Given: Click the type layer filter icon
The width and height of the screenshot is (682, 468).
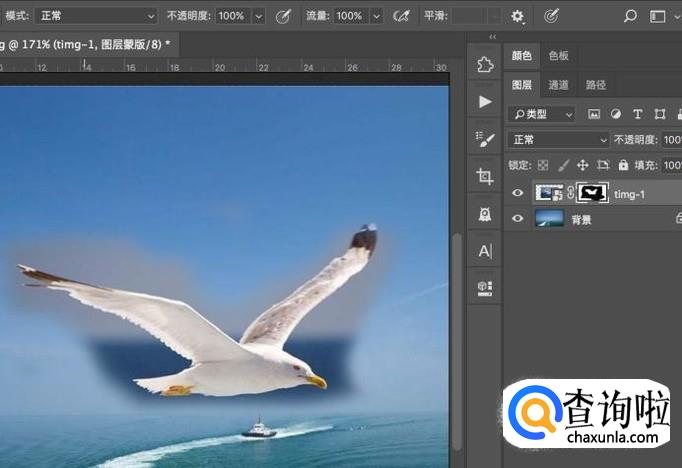Looking at the screenshot, I should [637, 114].
